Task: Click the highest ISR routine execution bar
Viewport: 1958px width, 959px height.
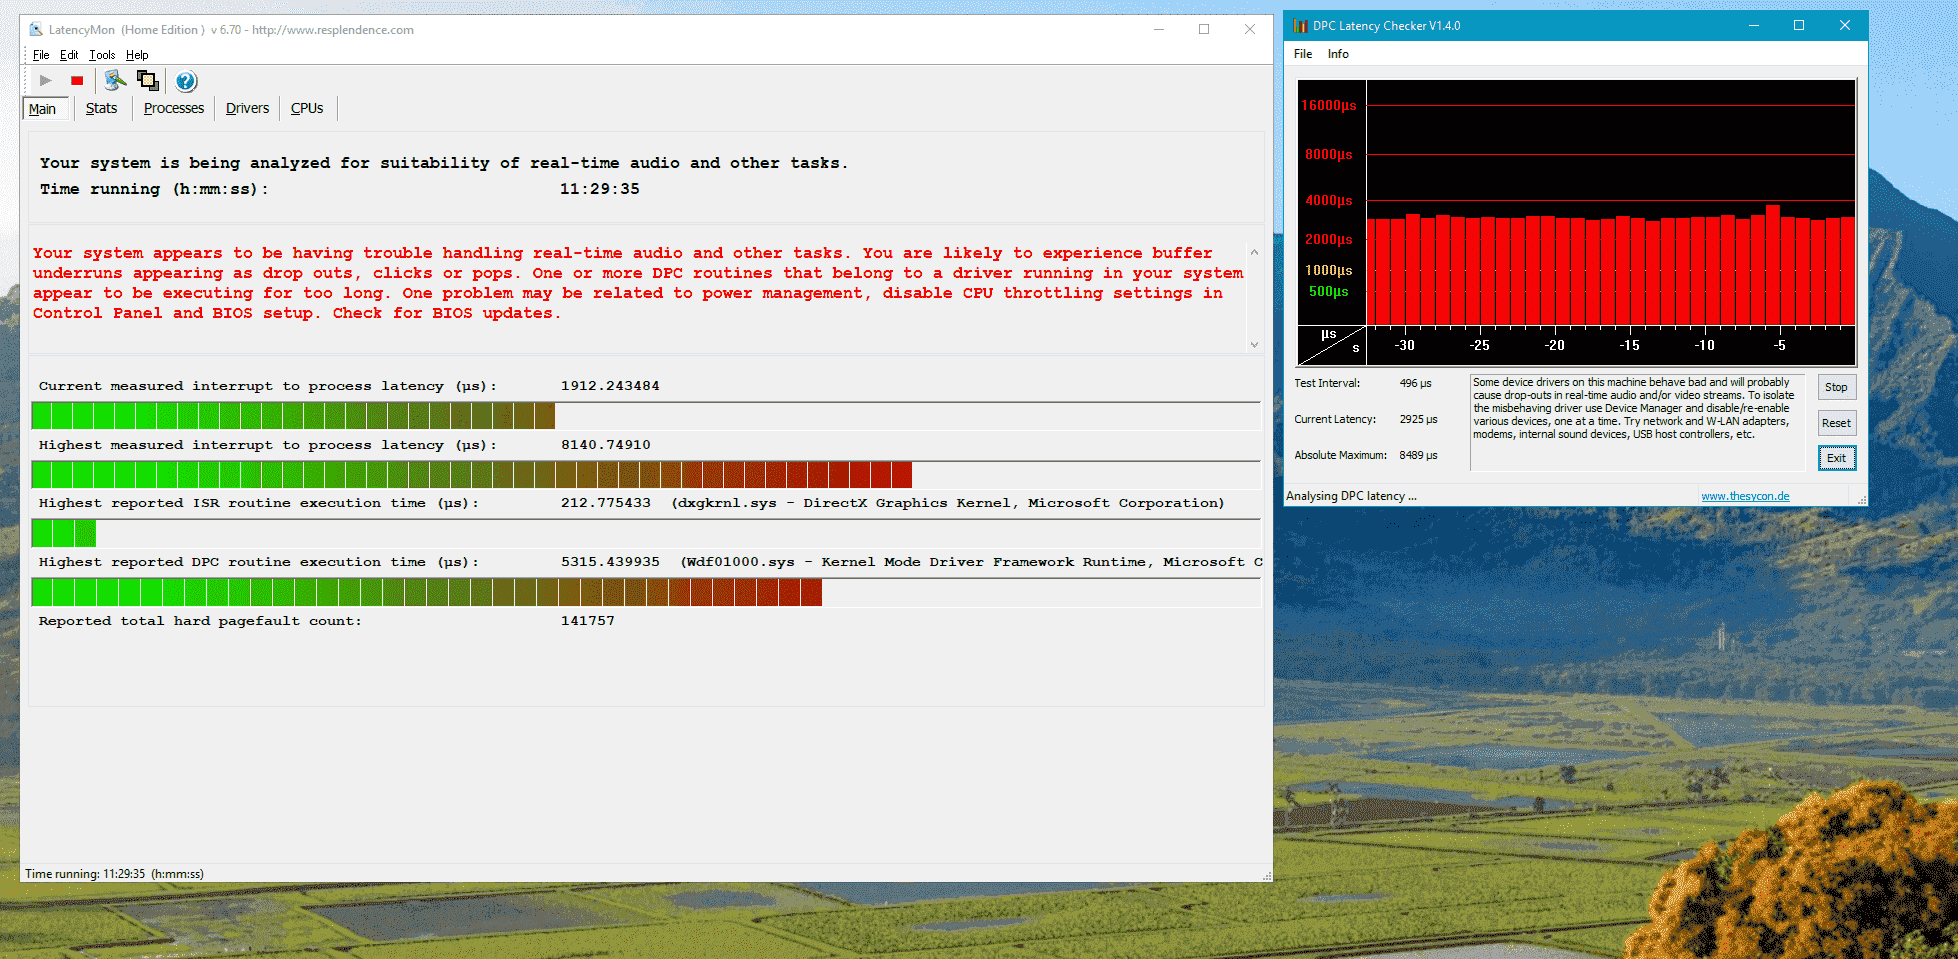Action: coord(645,533)
